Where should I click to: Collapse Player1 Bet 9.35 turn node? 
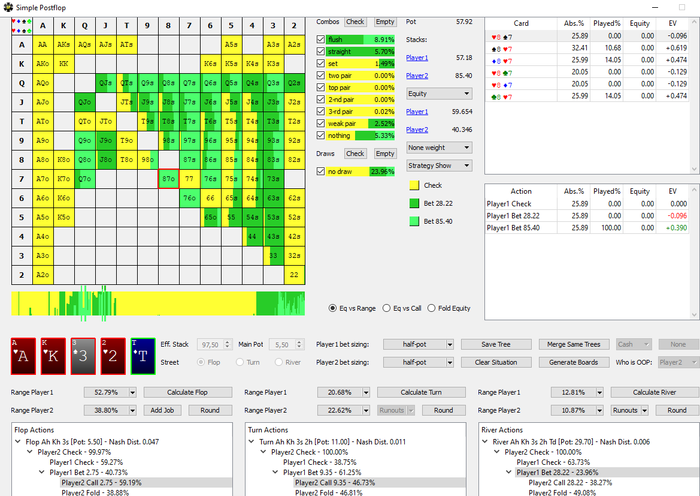(275, 472)
